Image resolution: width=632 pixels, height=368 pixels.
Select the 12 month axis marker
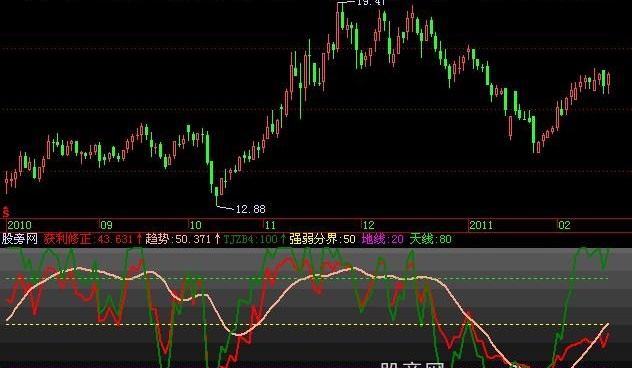pos(368,225)
